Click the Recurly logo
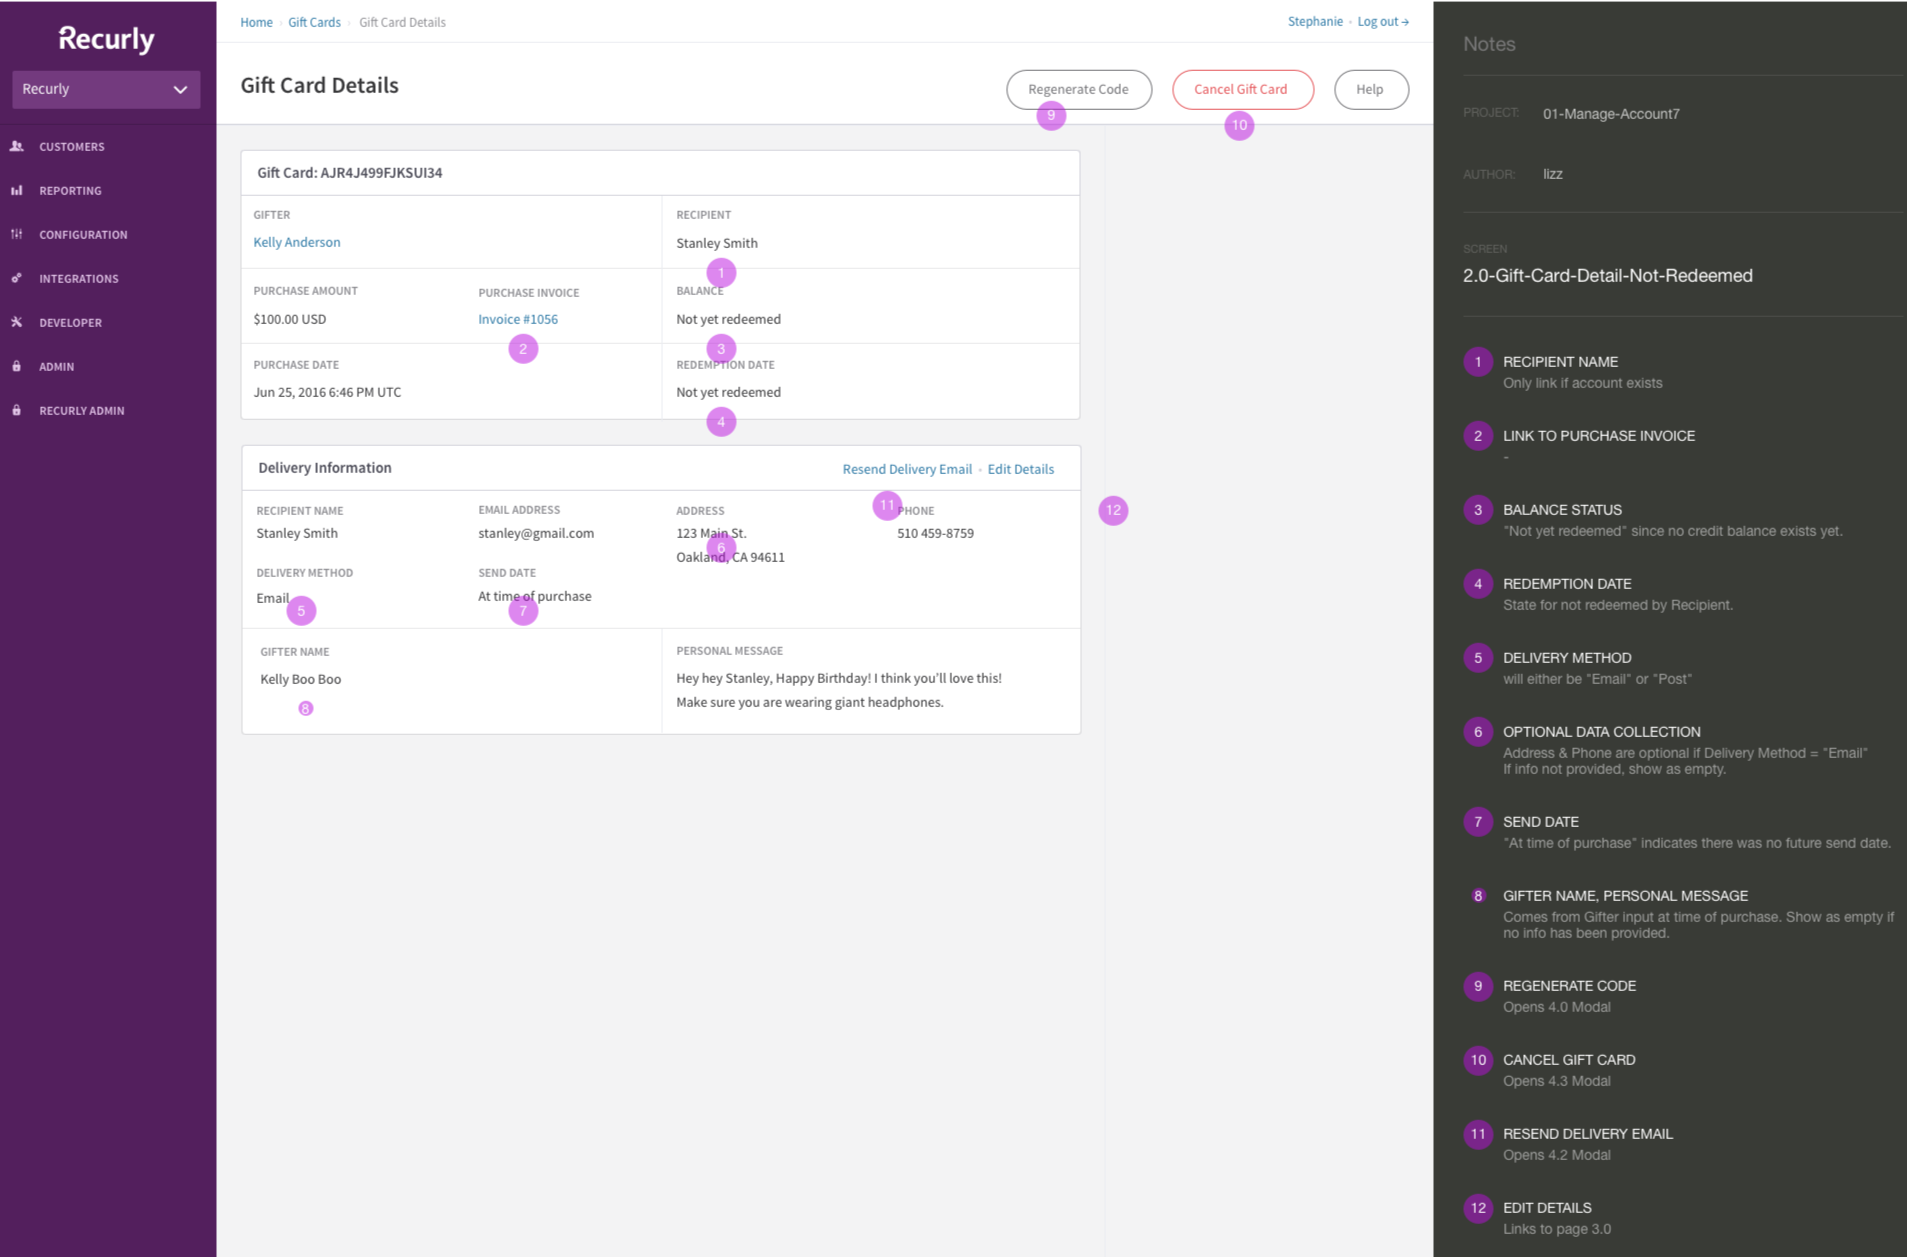 [x=107, y=39]
